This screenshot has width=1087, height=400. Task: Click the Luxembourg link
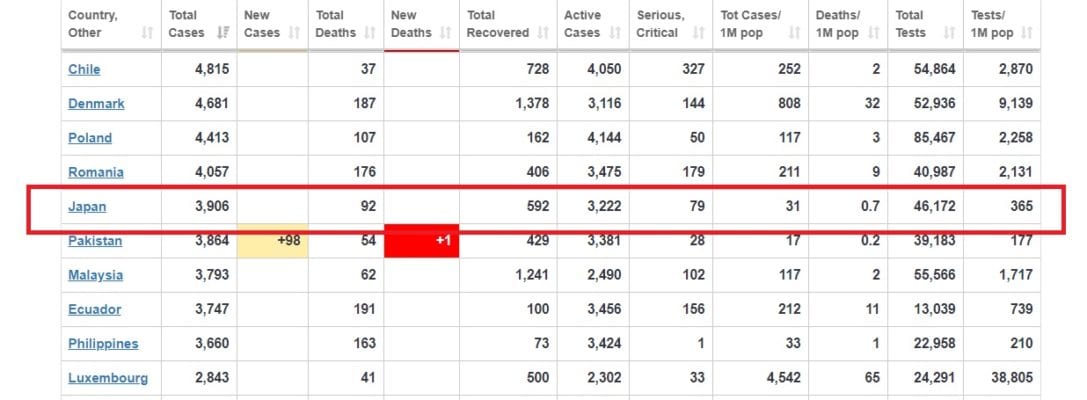[x=108, y=379]
